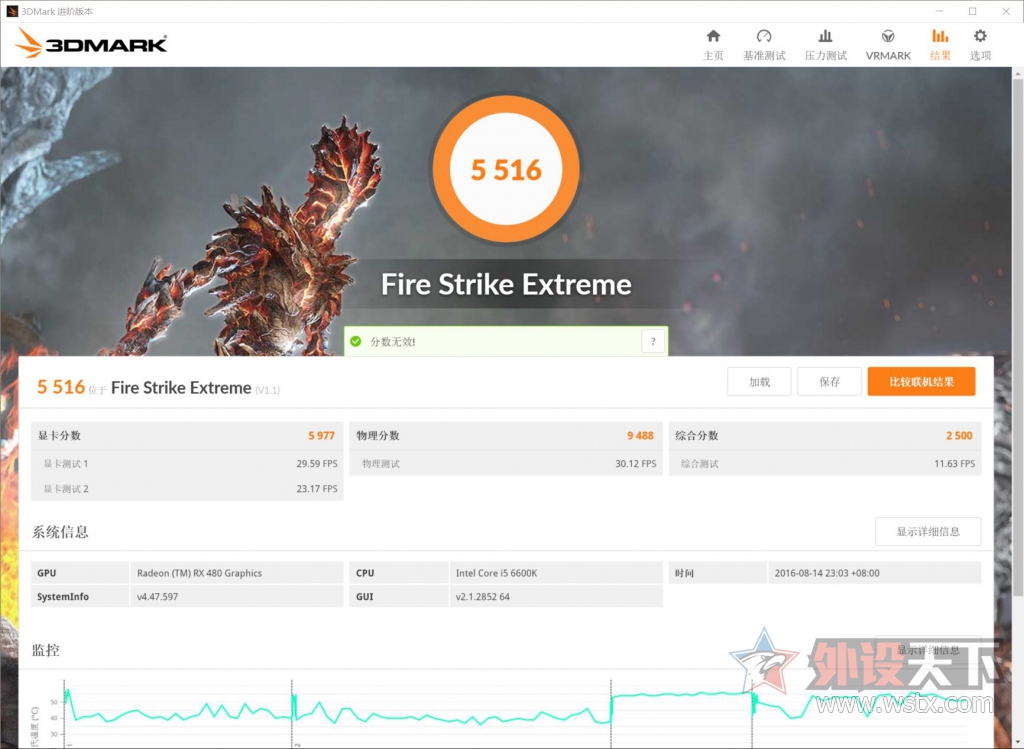The image size is (1024, 749).
Task: Click the green check icon beside 分数无效
Action: tap(356, 341)
